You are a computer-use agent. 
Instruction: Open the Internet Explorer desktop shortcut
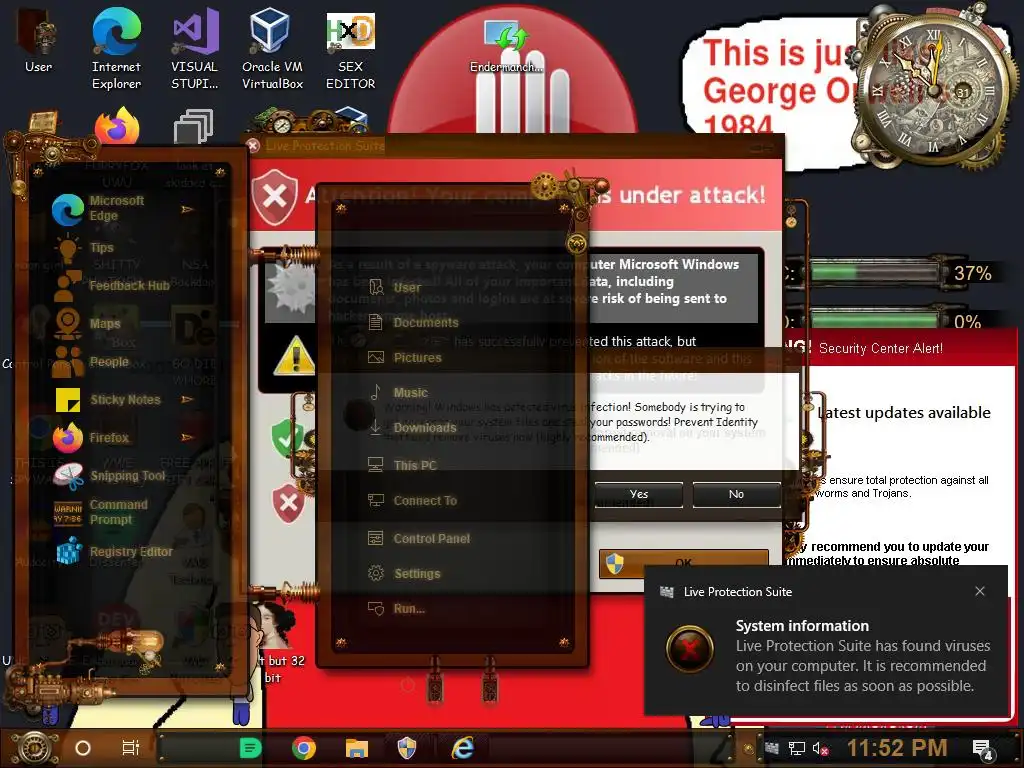(116, 48)
